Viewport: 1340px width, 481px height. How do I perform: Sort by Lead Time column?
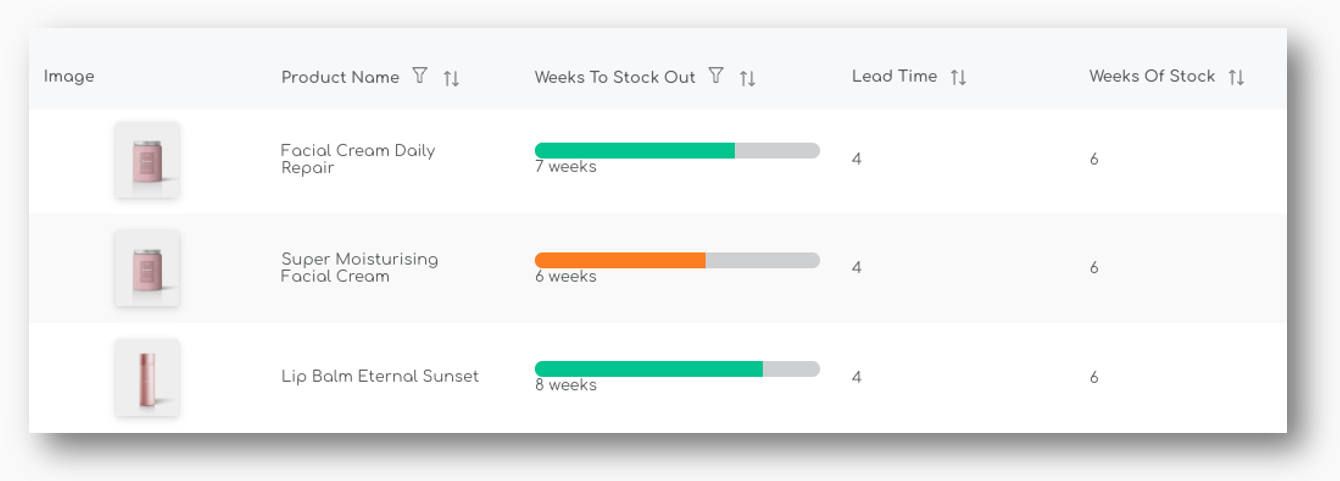pyautogui.click(x=958, y=77)
